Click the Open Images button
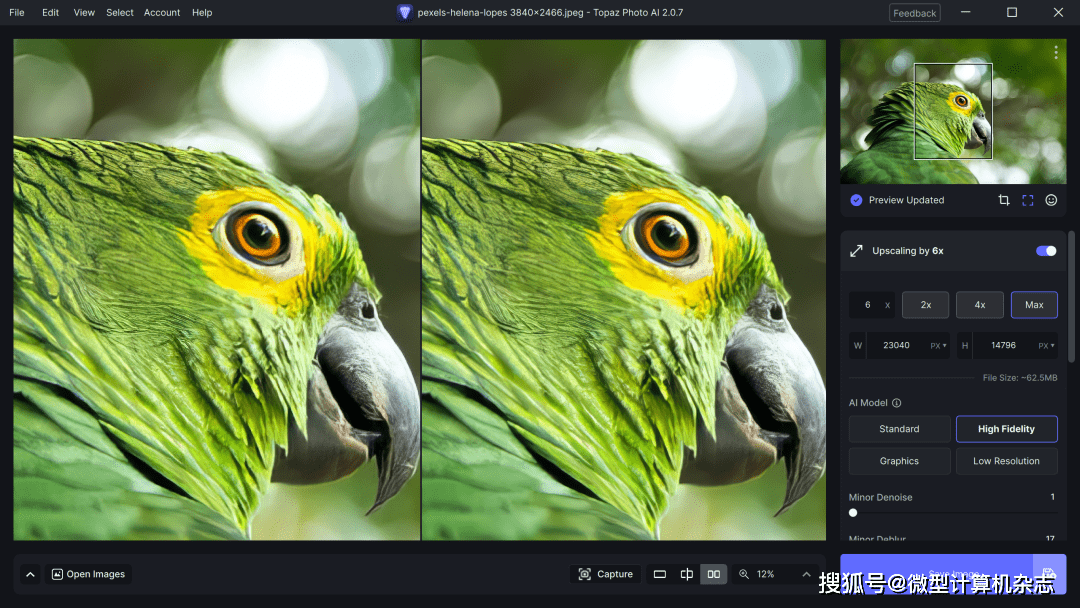Viewport: 1080px width, 608px height. click(88, 574)
